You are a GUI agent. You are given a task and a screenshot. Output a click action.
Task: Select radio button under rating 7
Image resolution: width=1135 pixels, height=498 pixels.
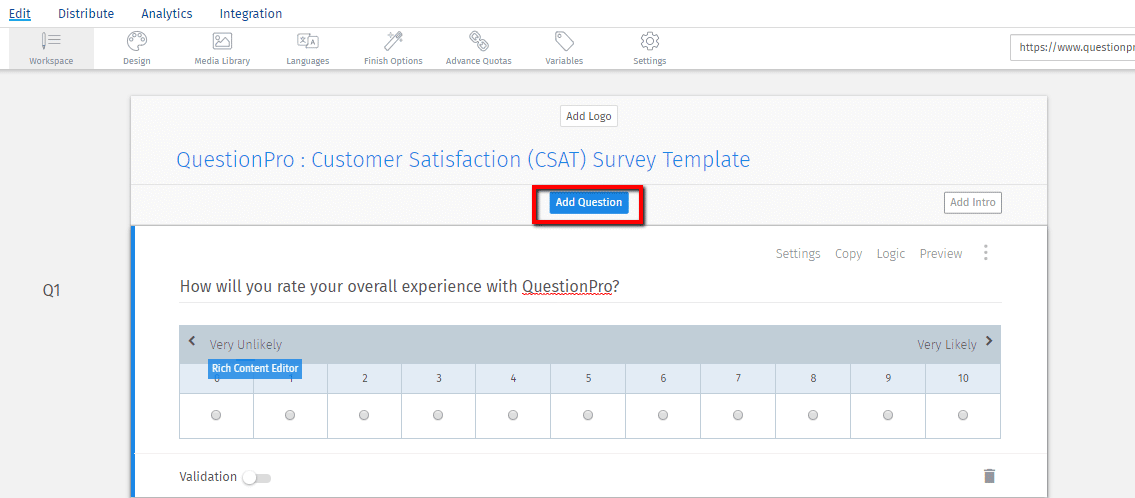(x=738, y=415)
